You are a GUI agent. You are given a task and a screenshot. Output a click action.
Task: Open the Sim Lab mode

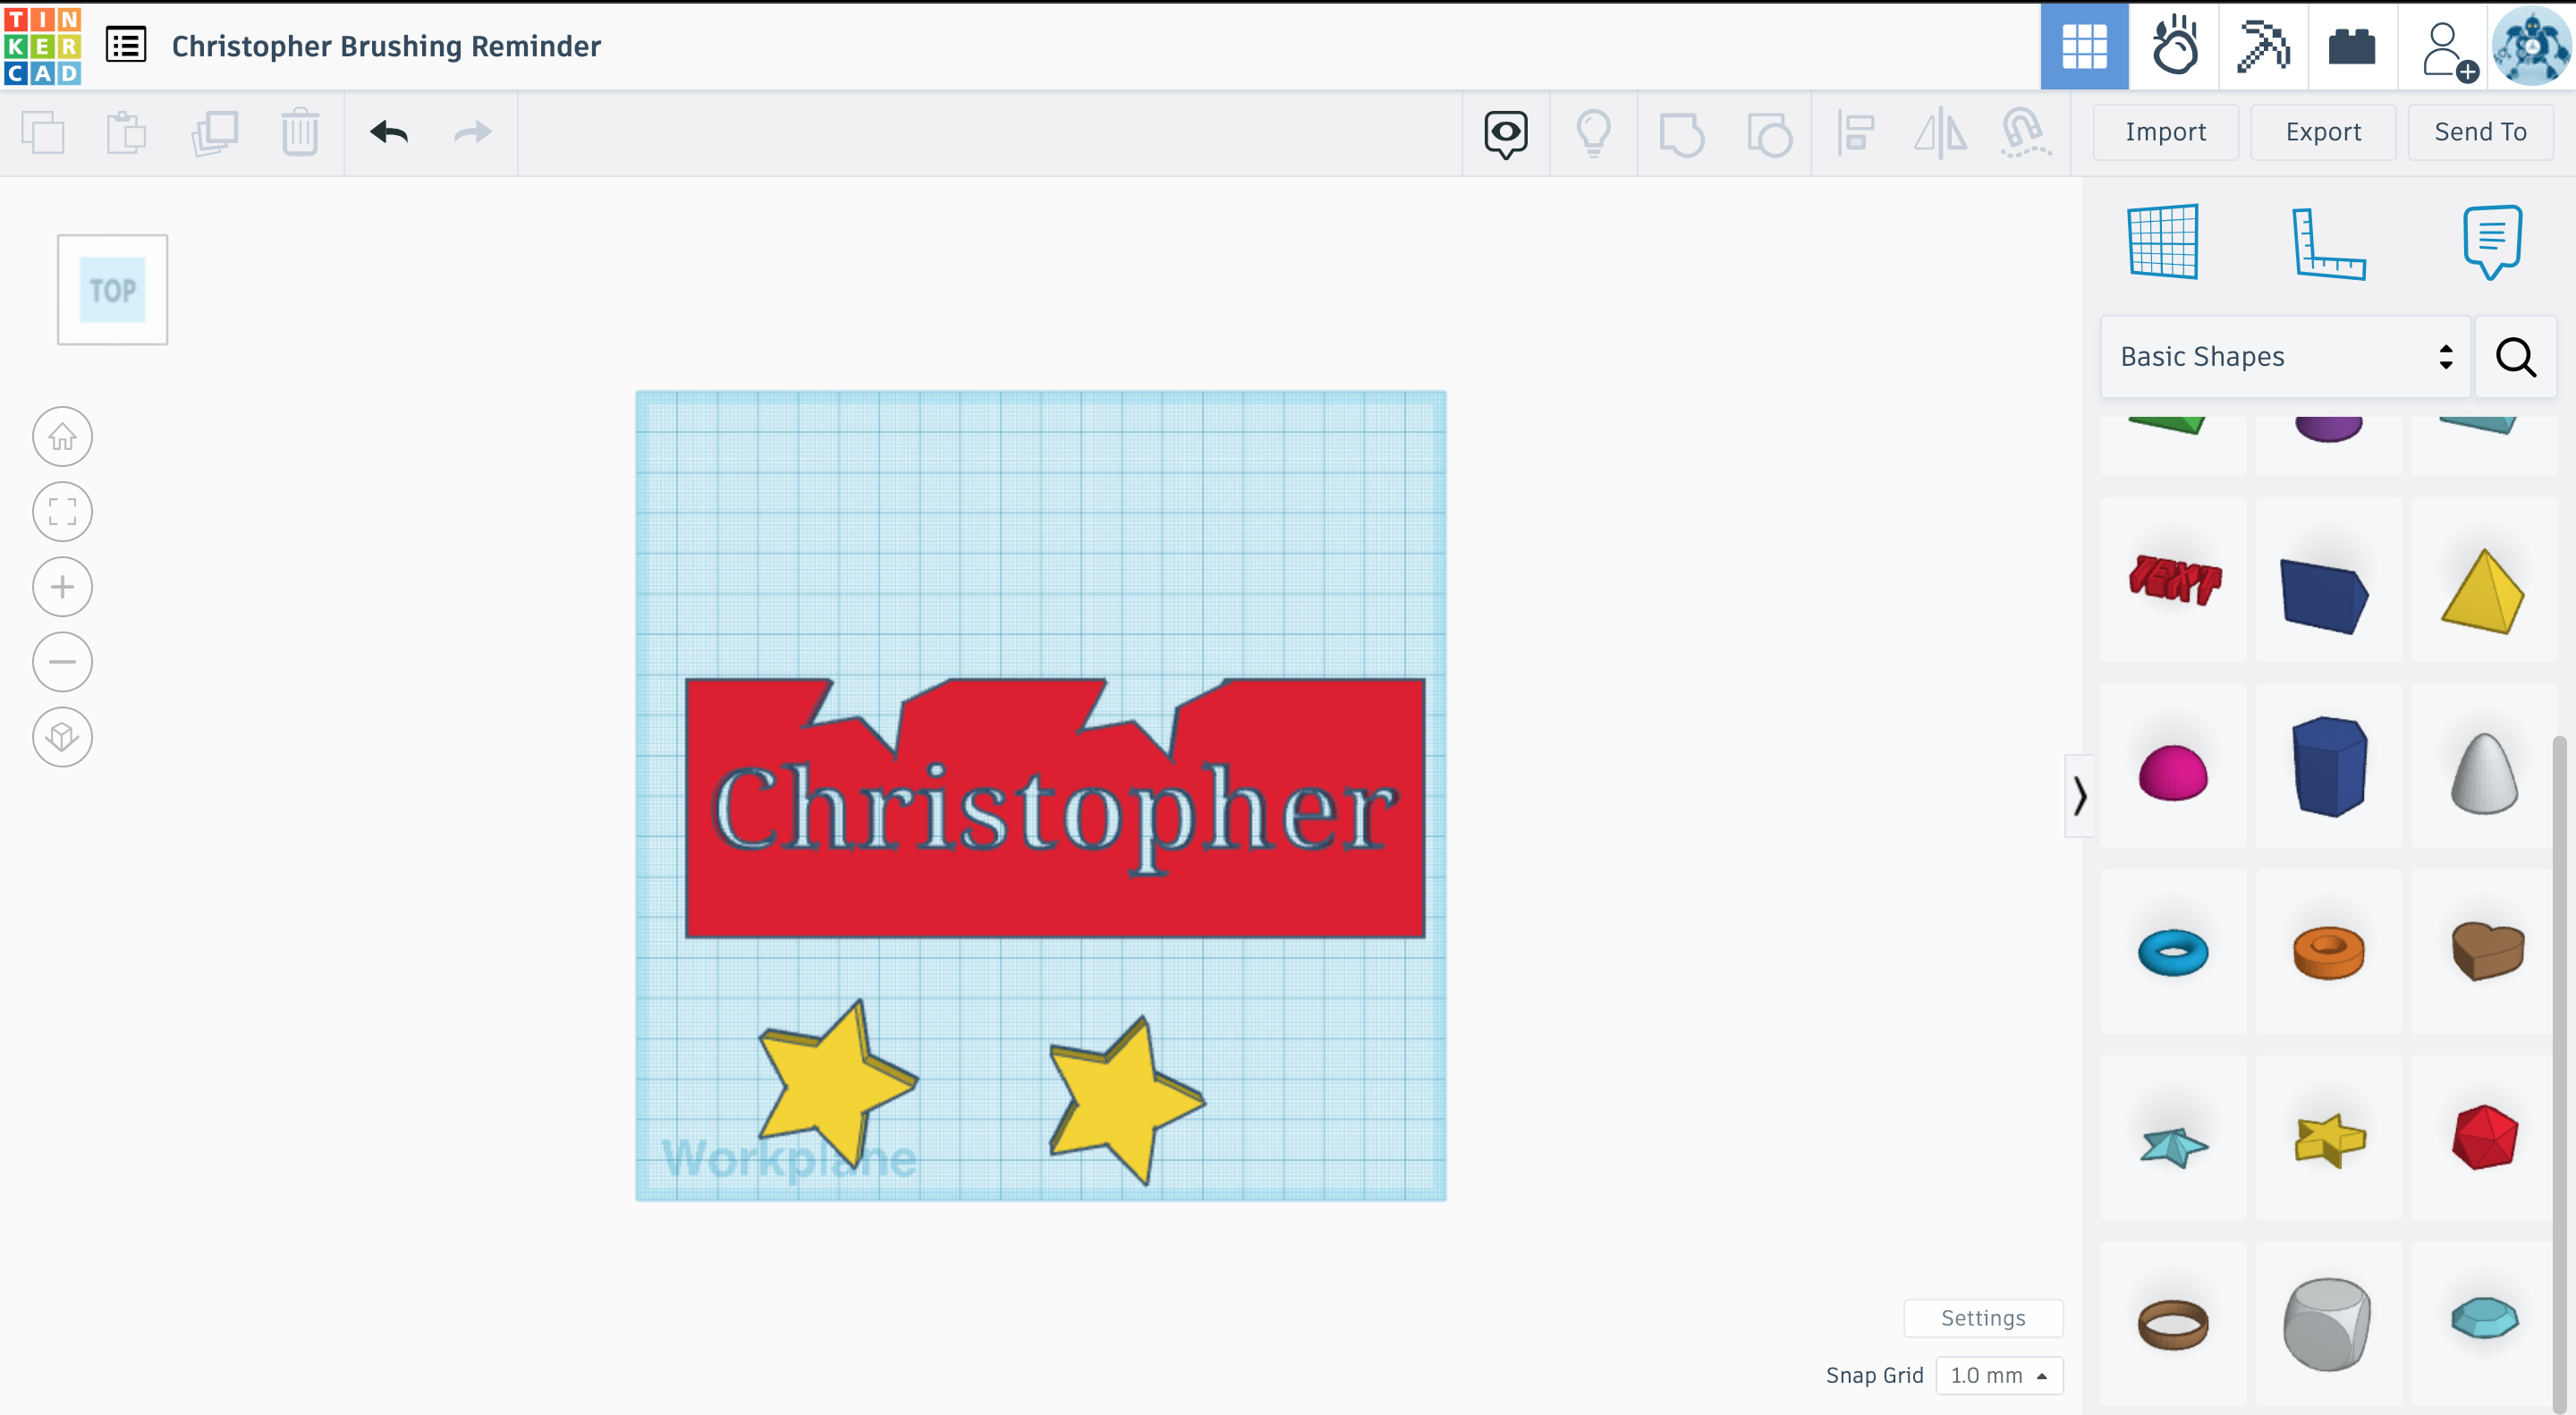tap(2174, 46)
